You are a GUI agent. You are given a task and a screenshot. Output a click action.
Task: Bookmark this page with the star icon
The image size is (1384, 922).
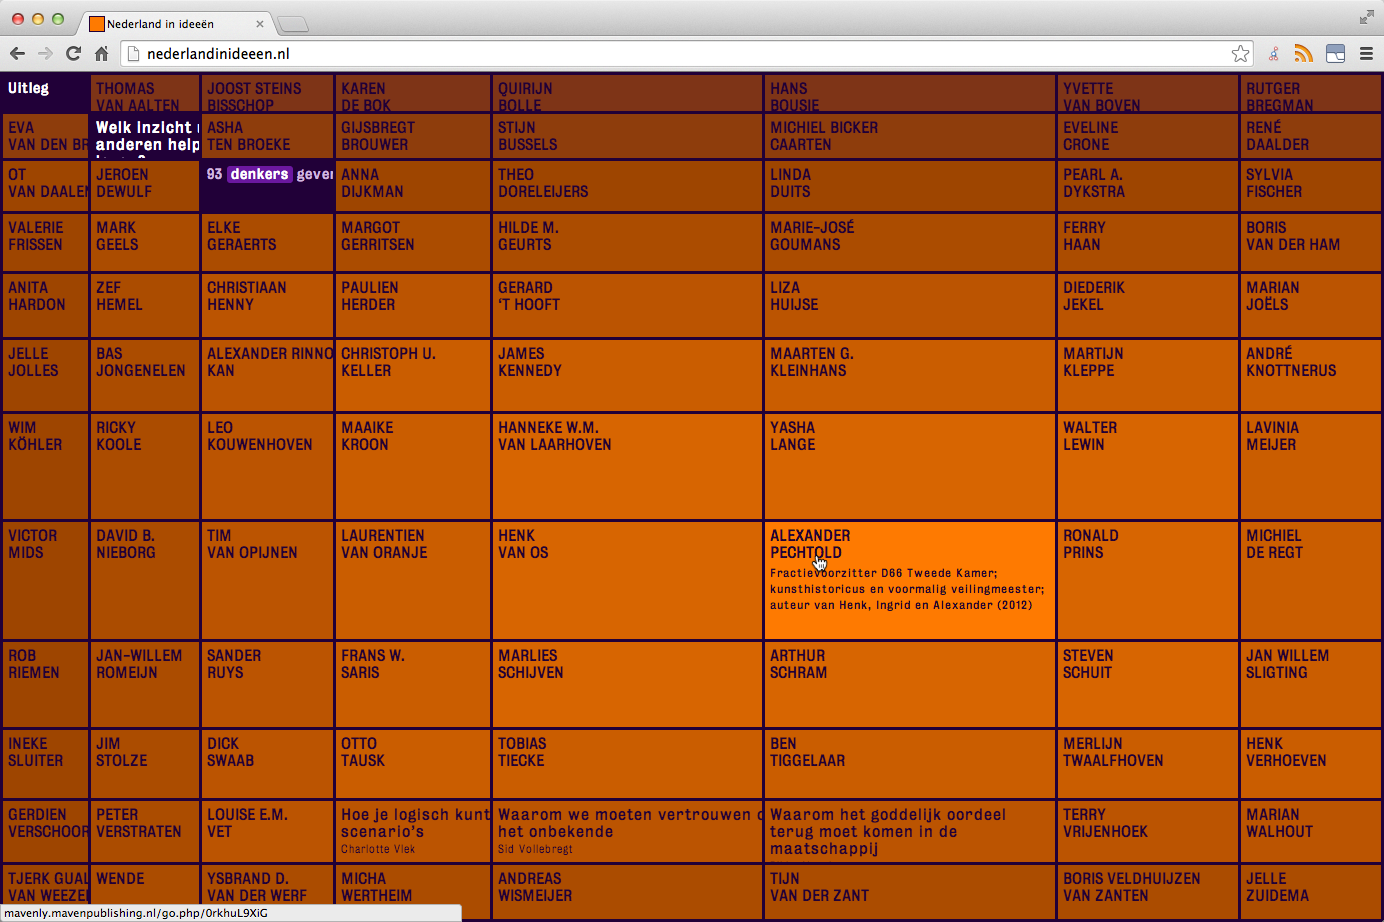1240,54
